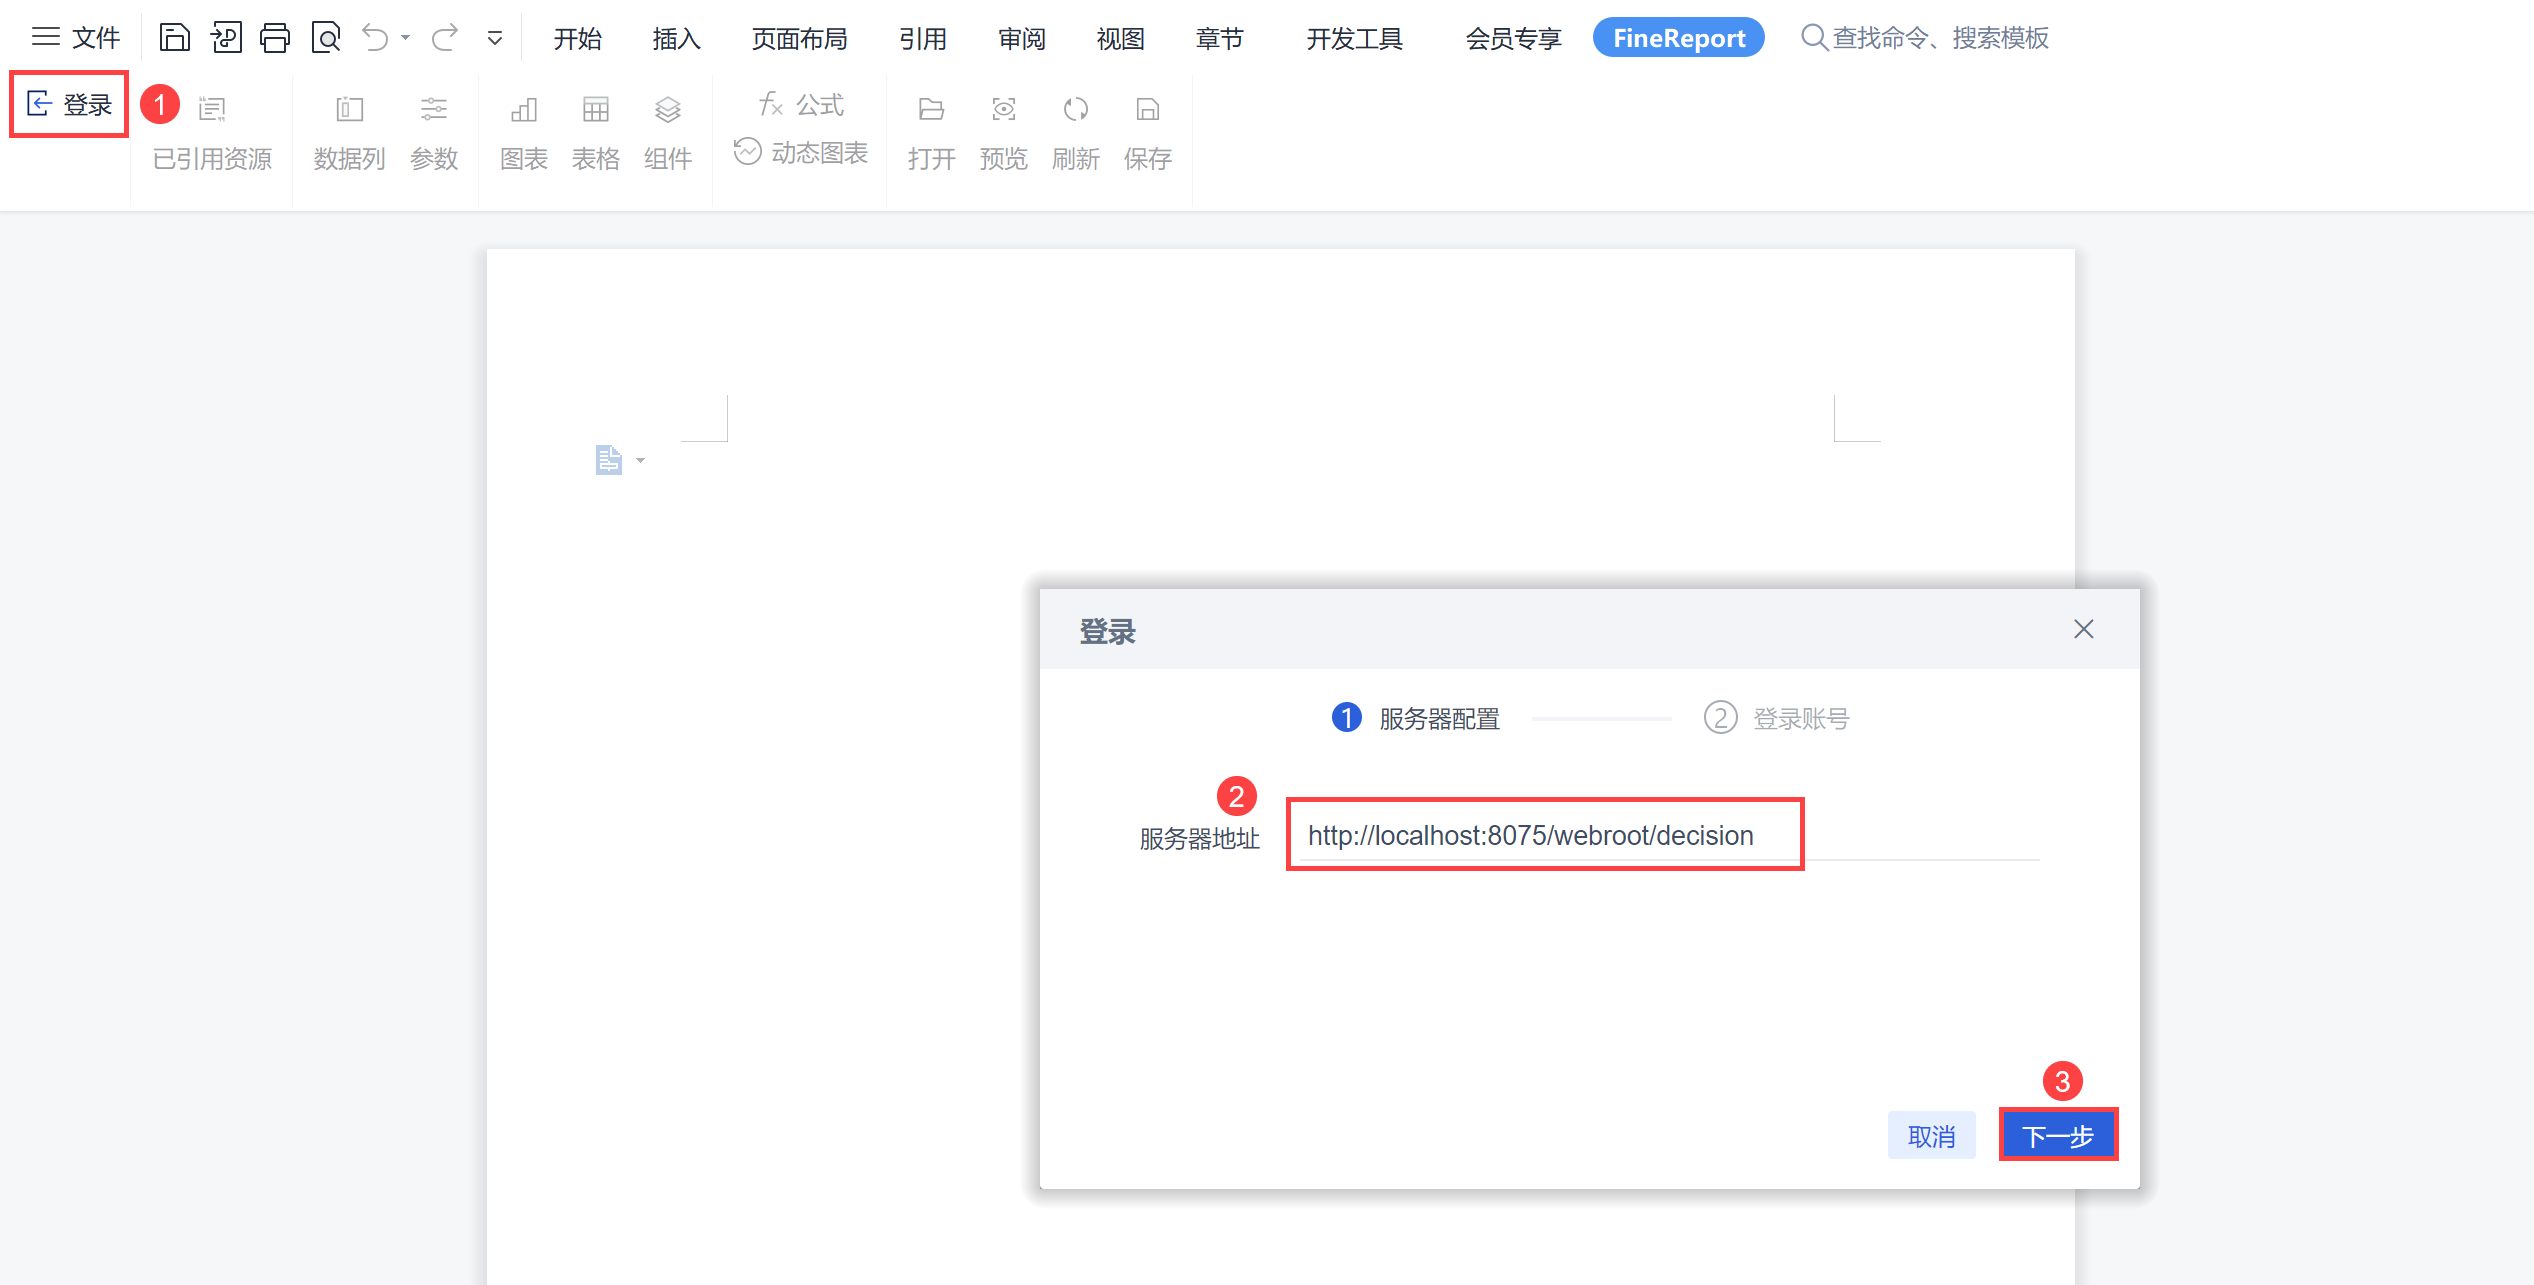Screen dimensions: 2534x1285
Task: Expand quick access toolbar customize arrow
Action: (494, 39)
